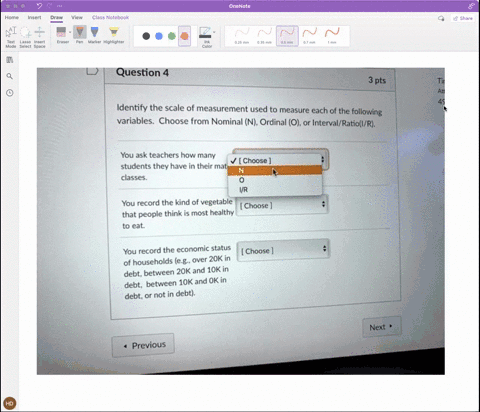The image size is (480, 412).
Task: Set pen thickness to 0.7 mm
Action: tap(310, 36)
